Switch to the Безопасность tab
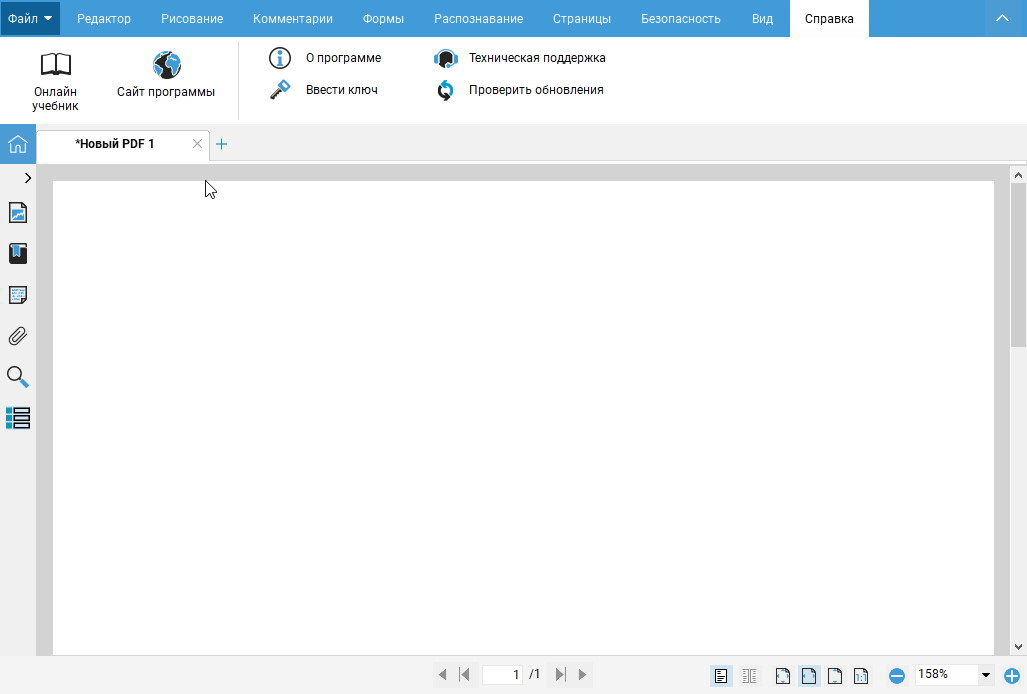 (x=681, y=18)
